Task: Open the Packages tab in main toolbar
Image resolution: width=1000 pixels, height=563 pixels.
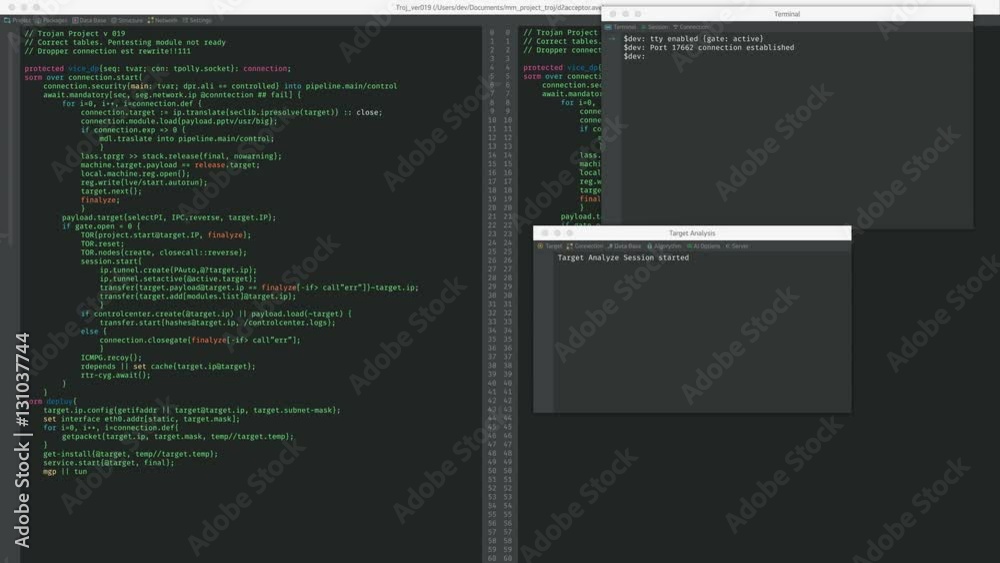Action: (50, 20)
